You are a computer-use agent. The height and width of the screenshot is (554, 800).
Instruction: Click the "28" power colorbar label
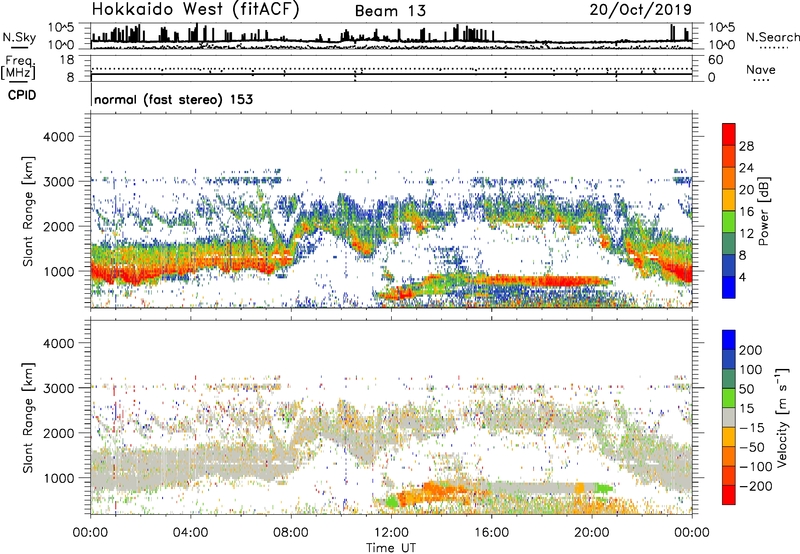point(746,146)
